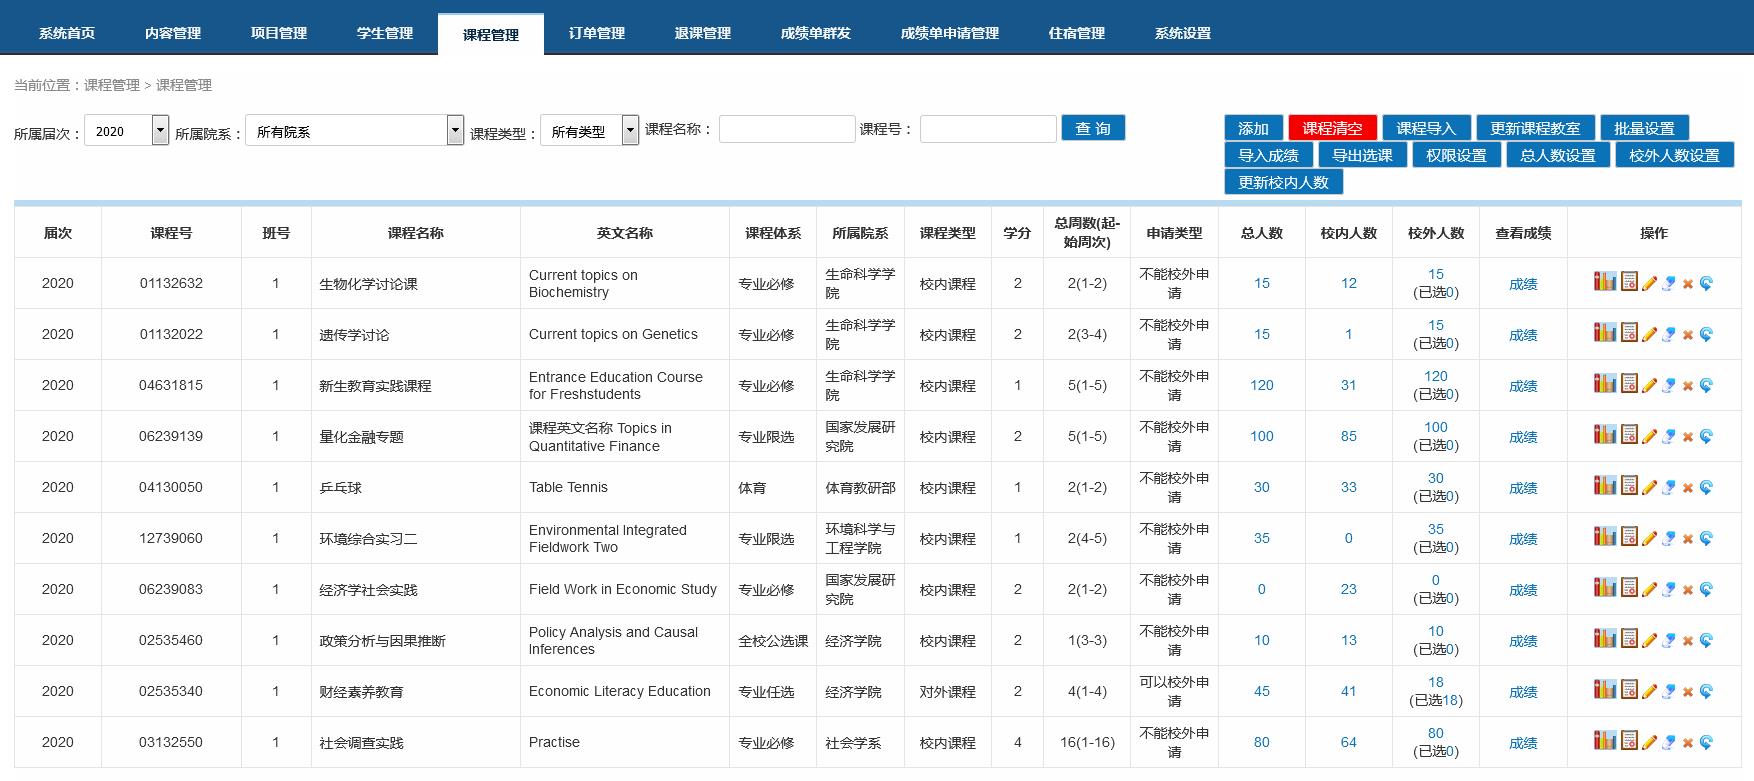The height and width of the screenshot is (781, 1754).
Task: Click the blue refresh arrow icon for 量化金融专题
Action: pos(1707,436)
